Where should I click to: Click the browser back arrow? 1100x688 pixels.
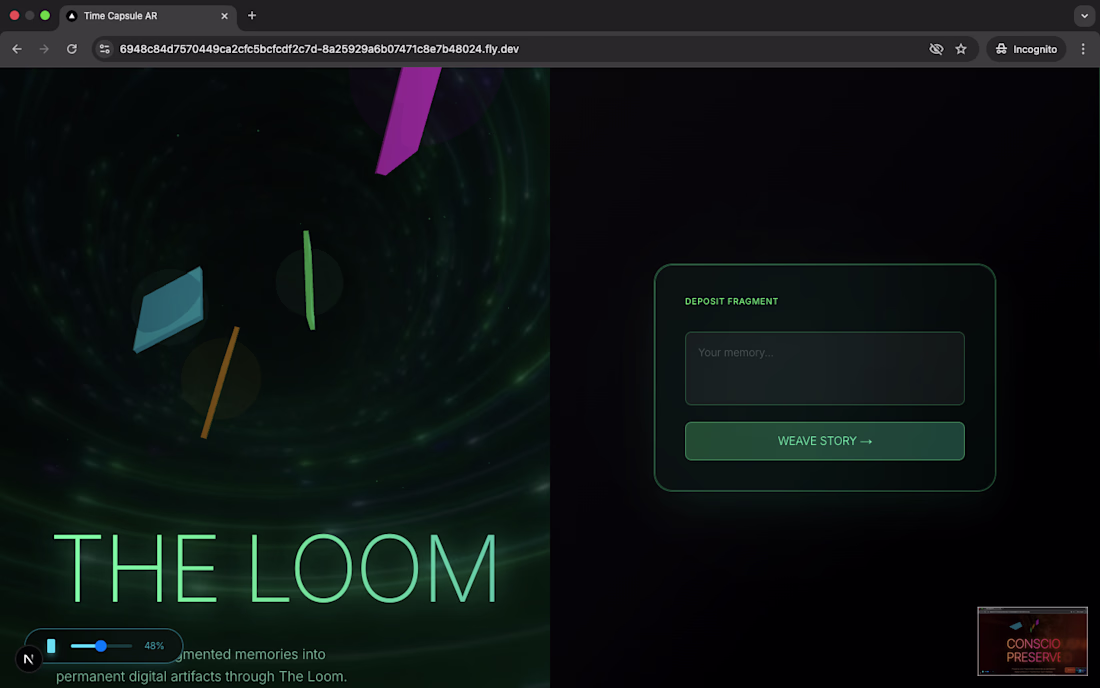pyautogui.click(x=17, y=49)
